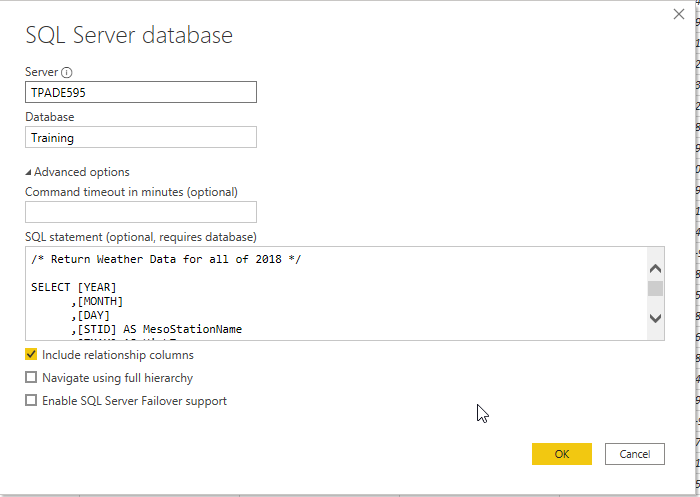The height and width of the screenshot is (497, 700).
Task: Click the 'SELECT [YEAR]' line
Action: pyautogui.click(x=73, y=287)
